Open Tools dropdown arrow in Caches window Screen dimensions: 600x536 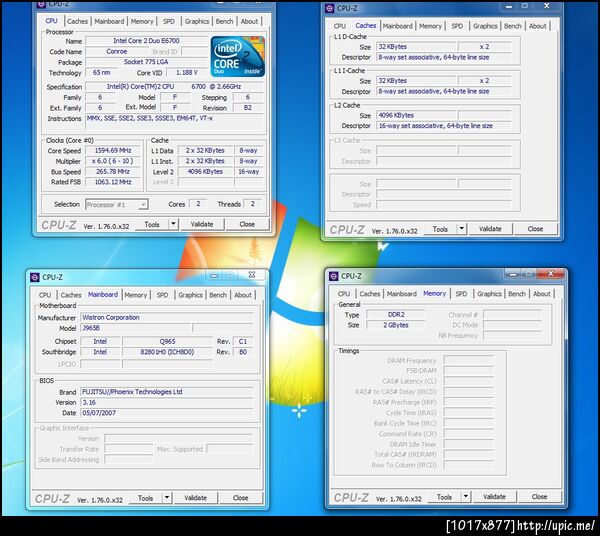pos(462,229)
